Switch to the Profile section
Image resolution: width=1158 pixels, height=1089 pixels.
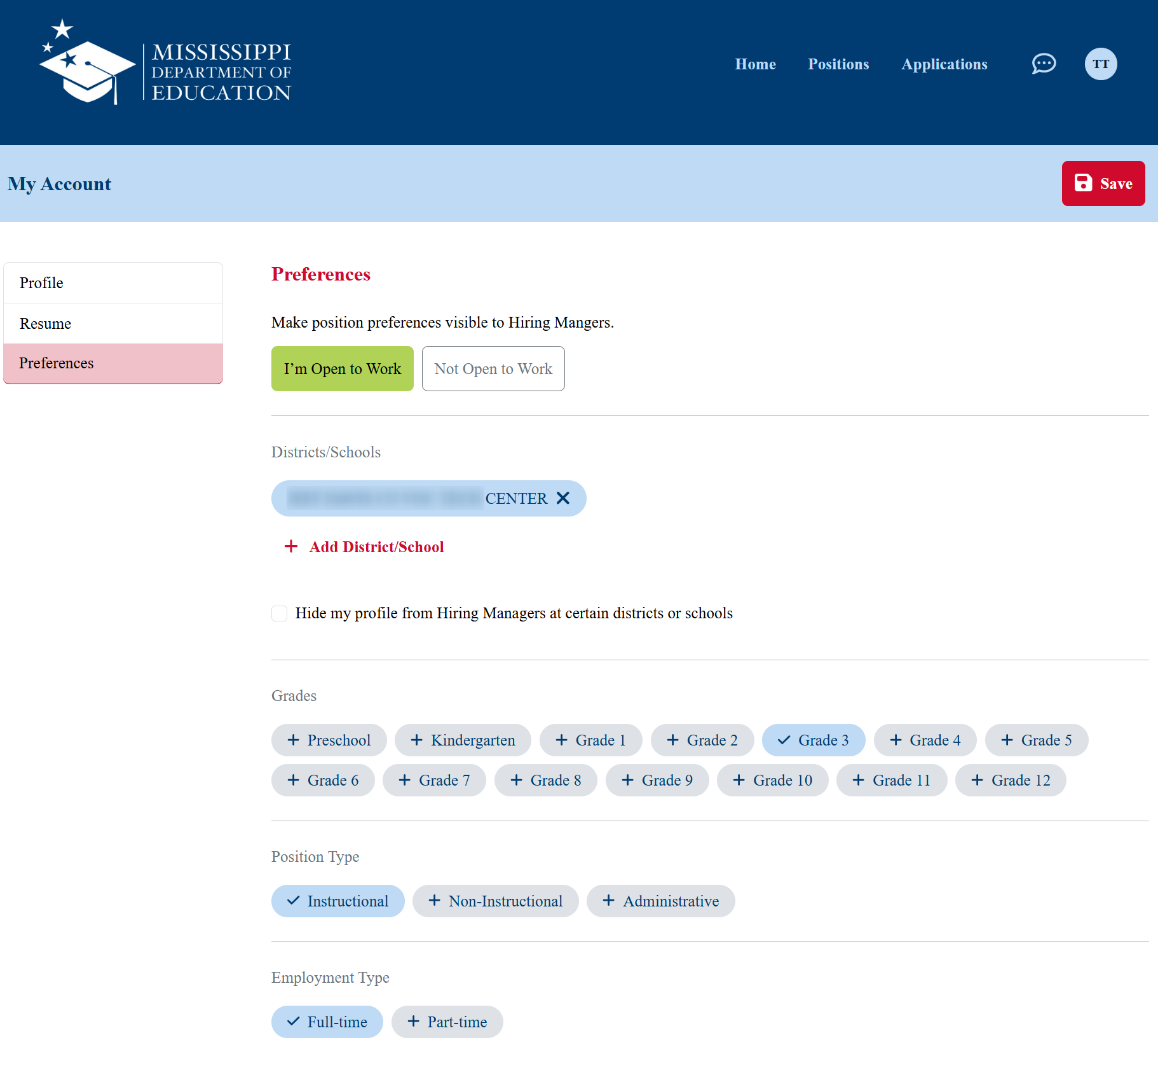(x=113, y=283)
